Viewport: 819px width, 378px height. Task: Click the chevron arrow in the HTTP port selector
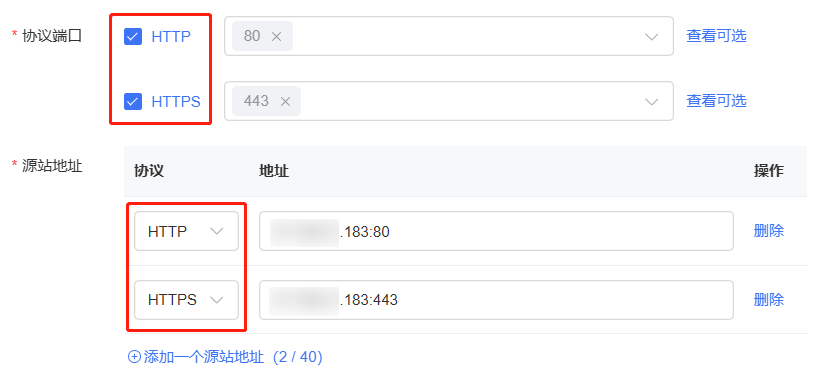[x=651, y=37]
